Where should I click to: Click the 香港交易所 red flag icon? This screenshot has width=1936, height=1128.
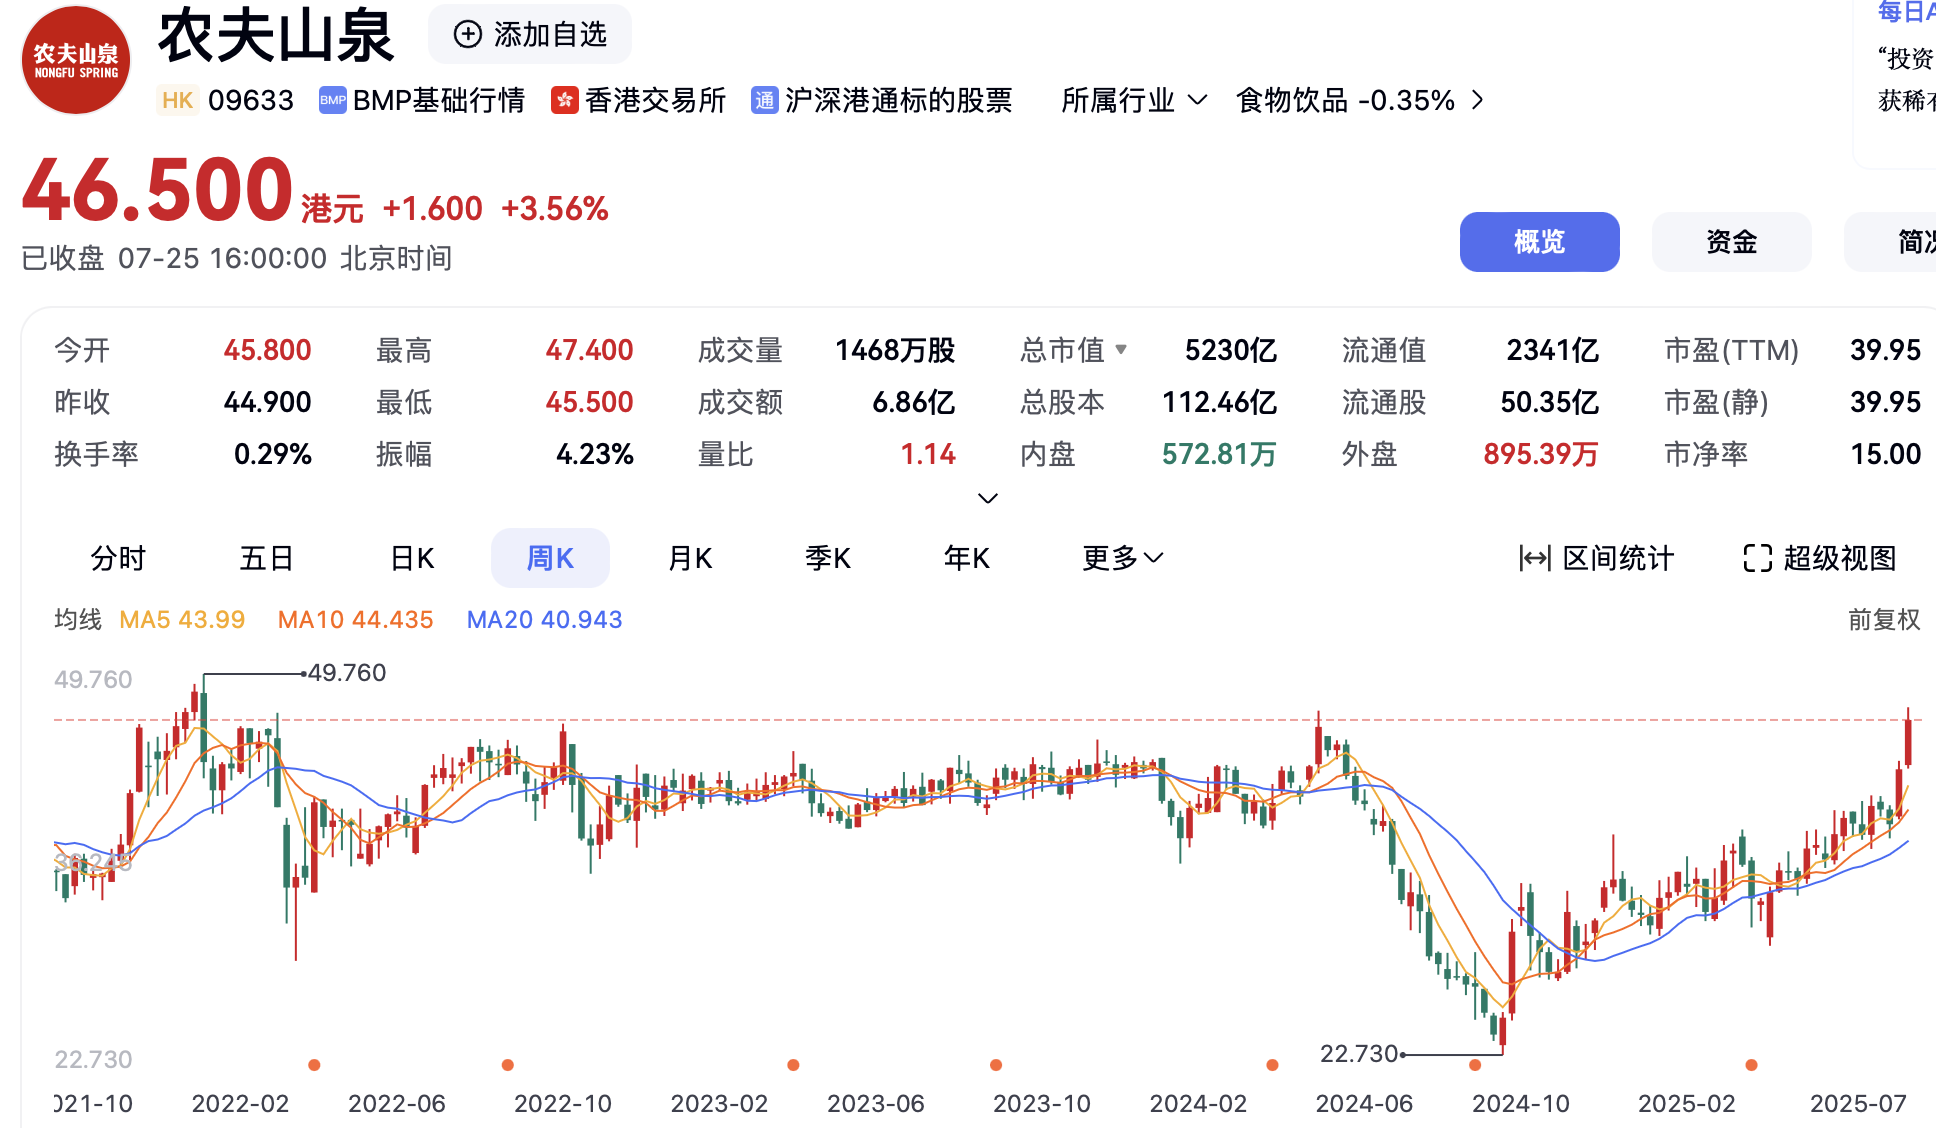click(564, 100)
